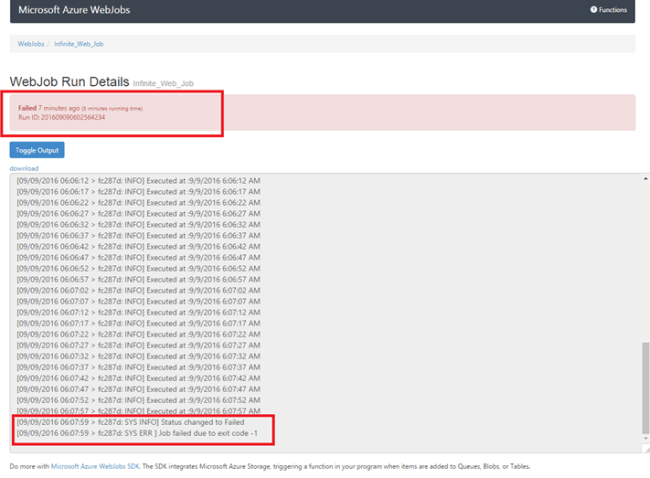Click the log output scrollbar thumb
Viewport: 650px width, 478px height.
pos(645,388)
